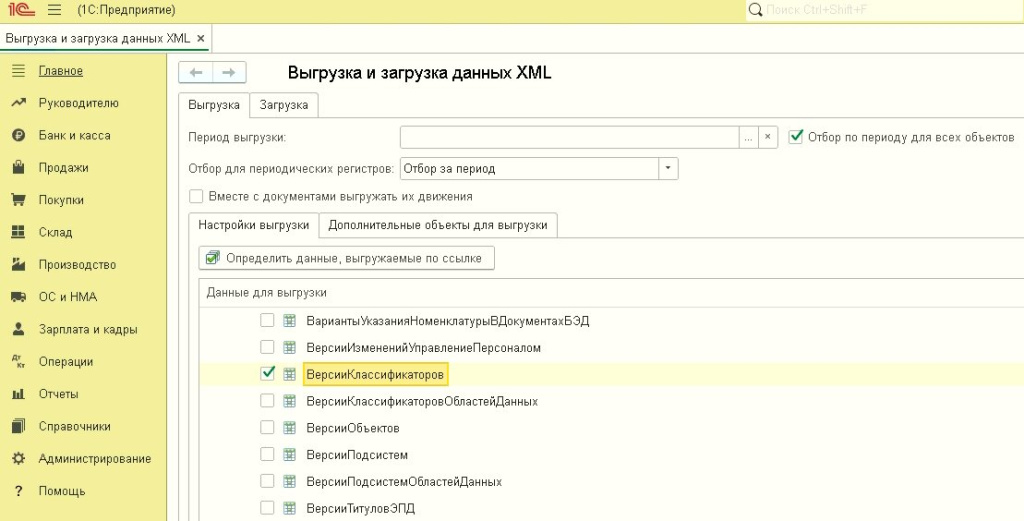Viewport: 1024px width, 521px height.
Task: Click the Покупки shopping cart icon
Action: [18, 200]
